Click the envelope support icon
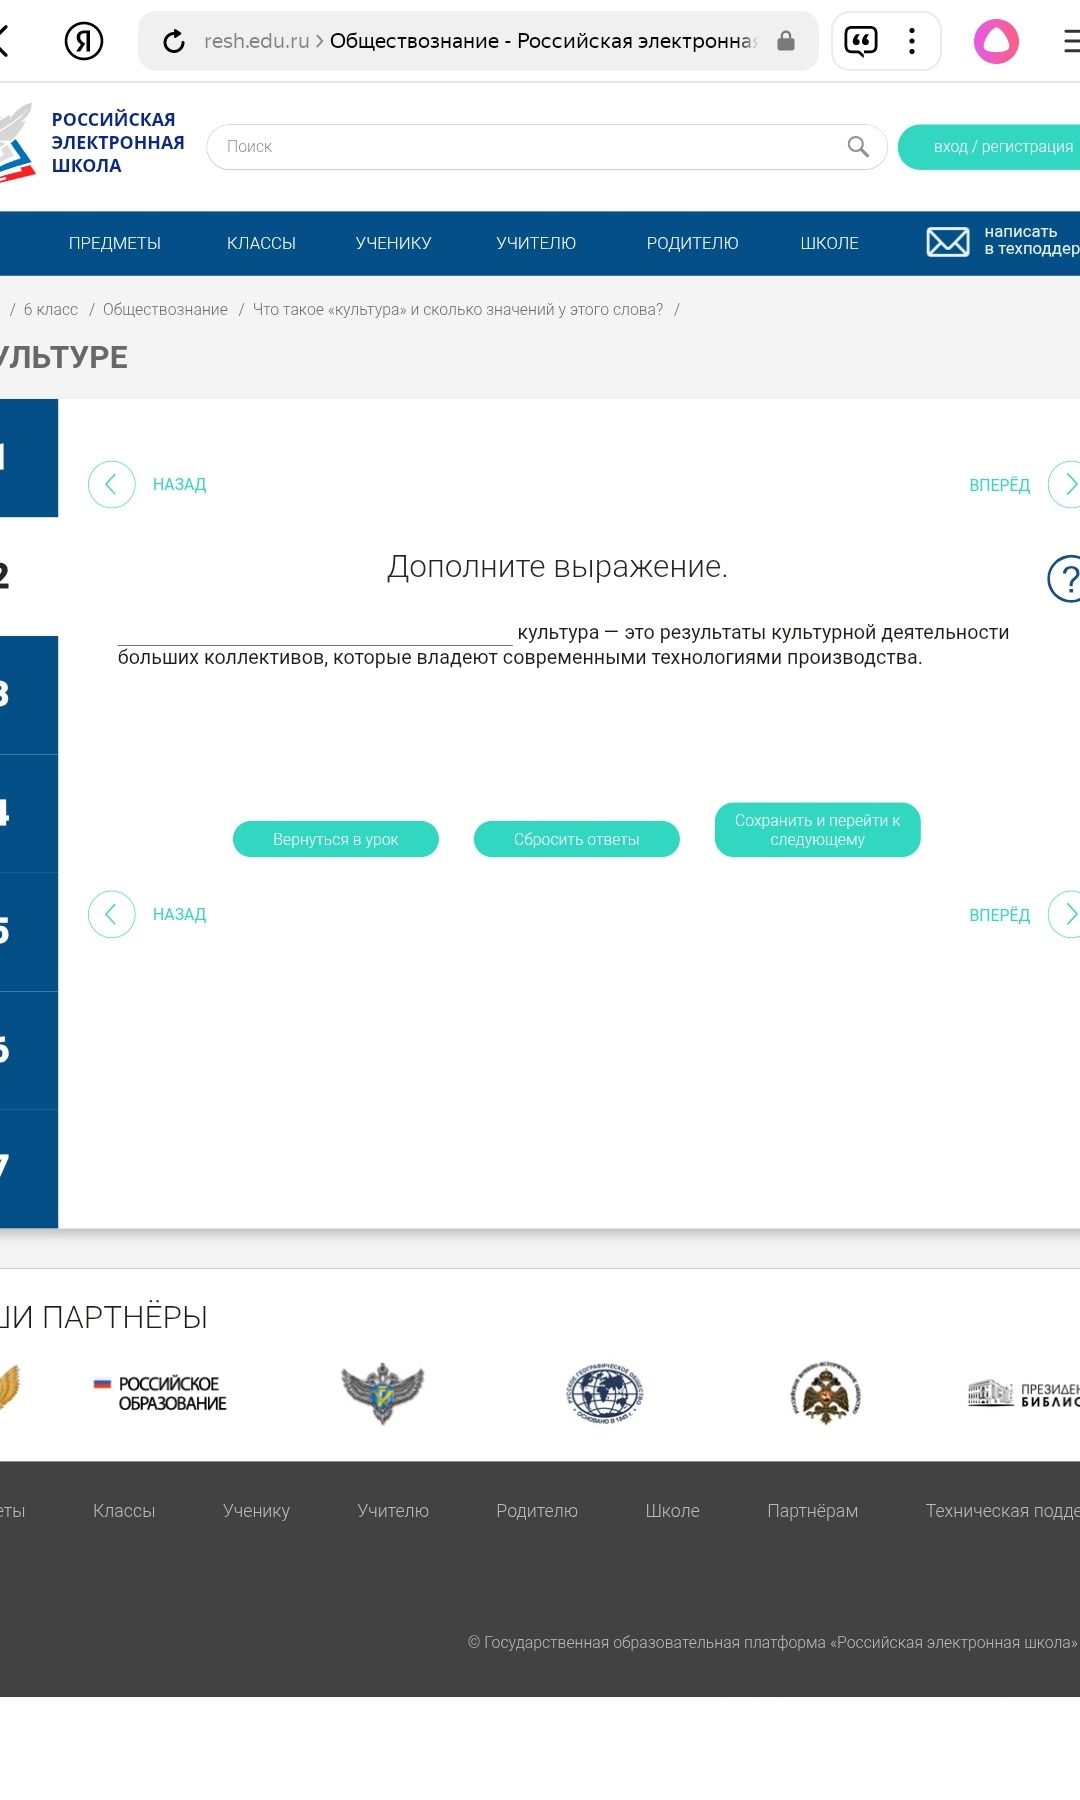The image size is (1080, 1800). click(x=947, y=242)
